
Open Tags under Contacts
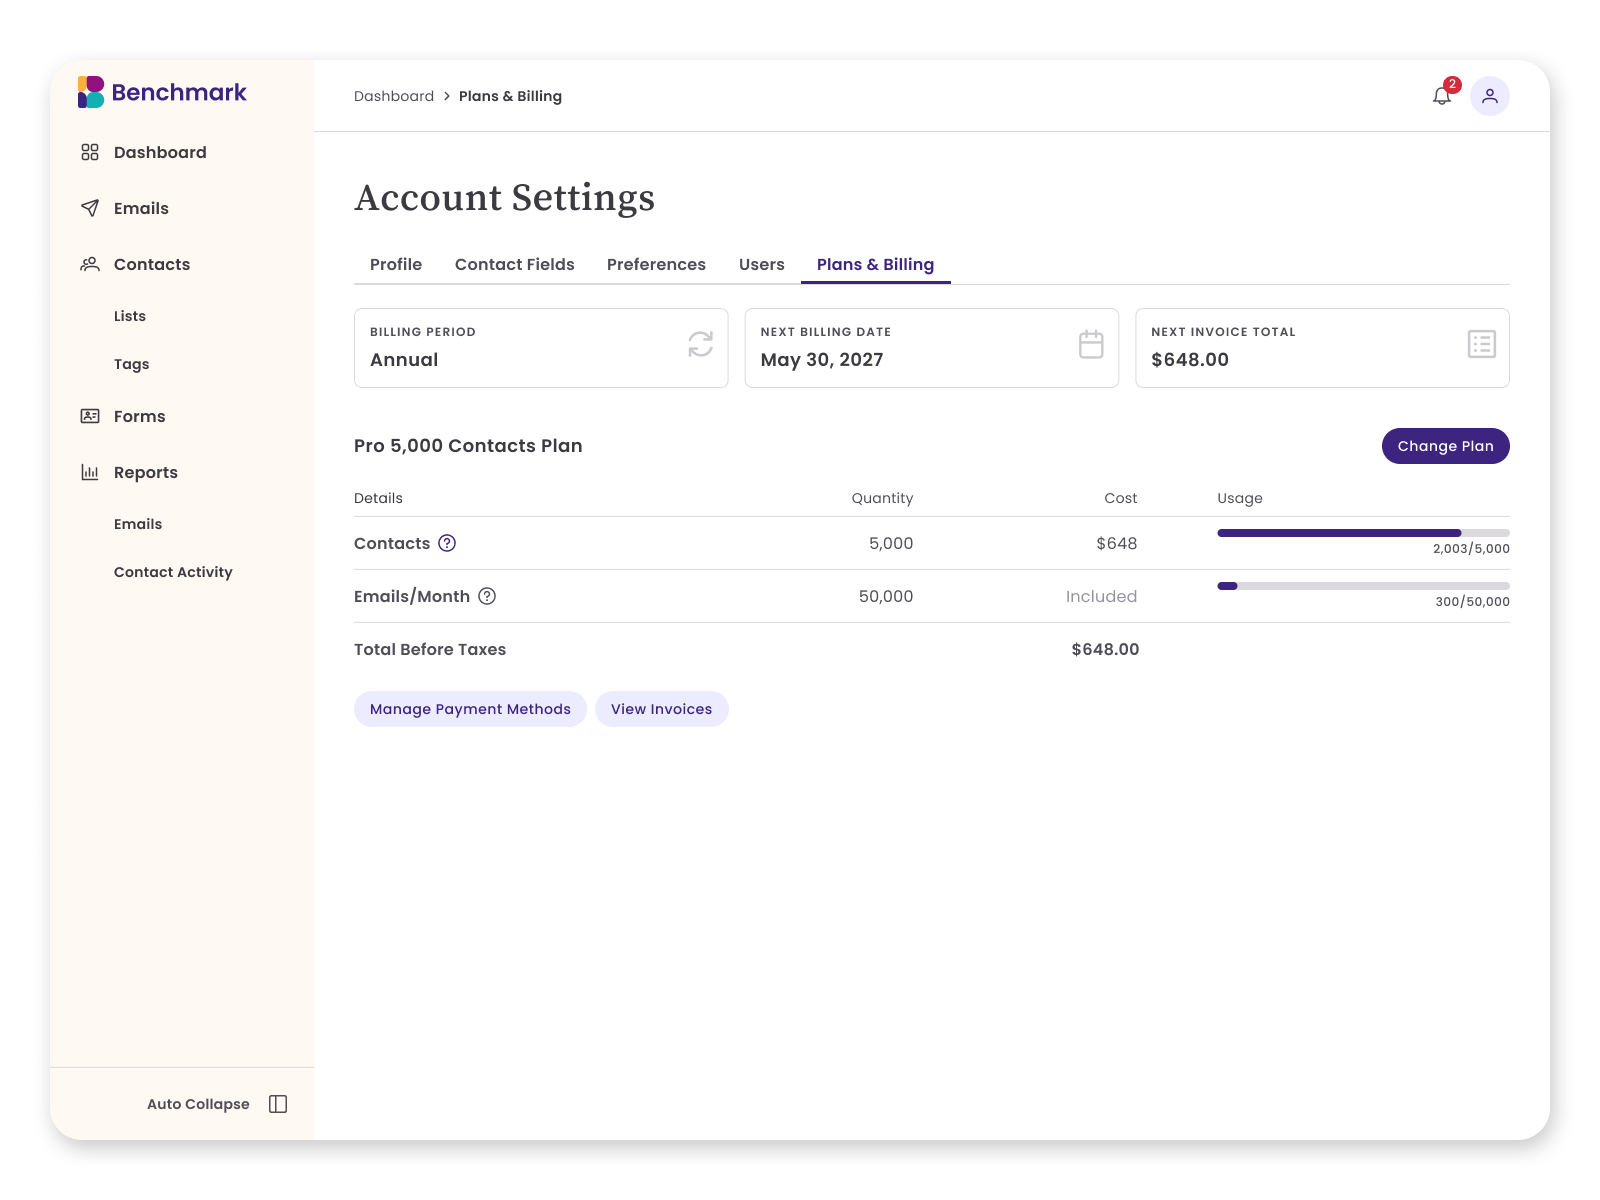(x=131, y=364)
